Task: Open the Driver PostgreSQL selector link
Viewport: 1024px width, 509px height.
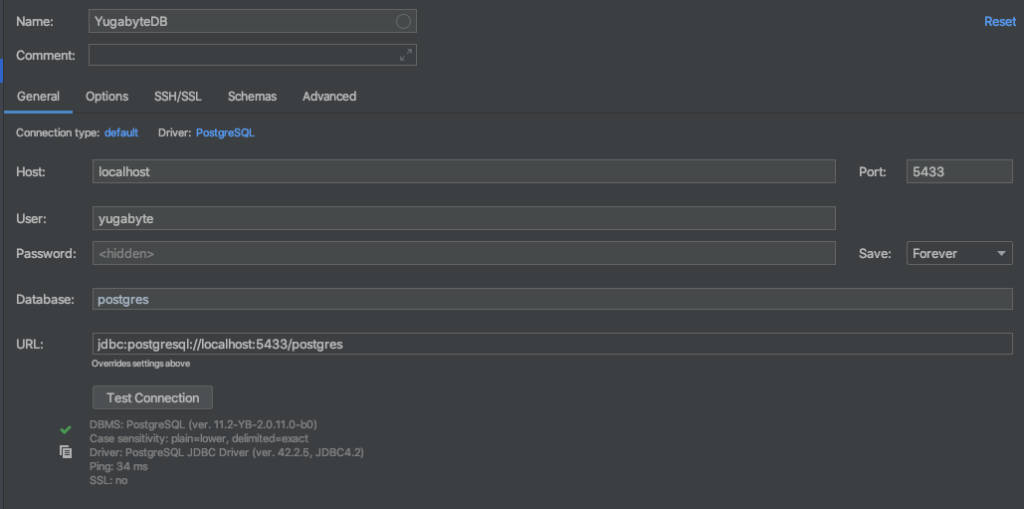Action: point(225,133)
